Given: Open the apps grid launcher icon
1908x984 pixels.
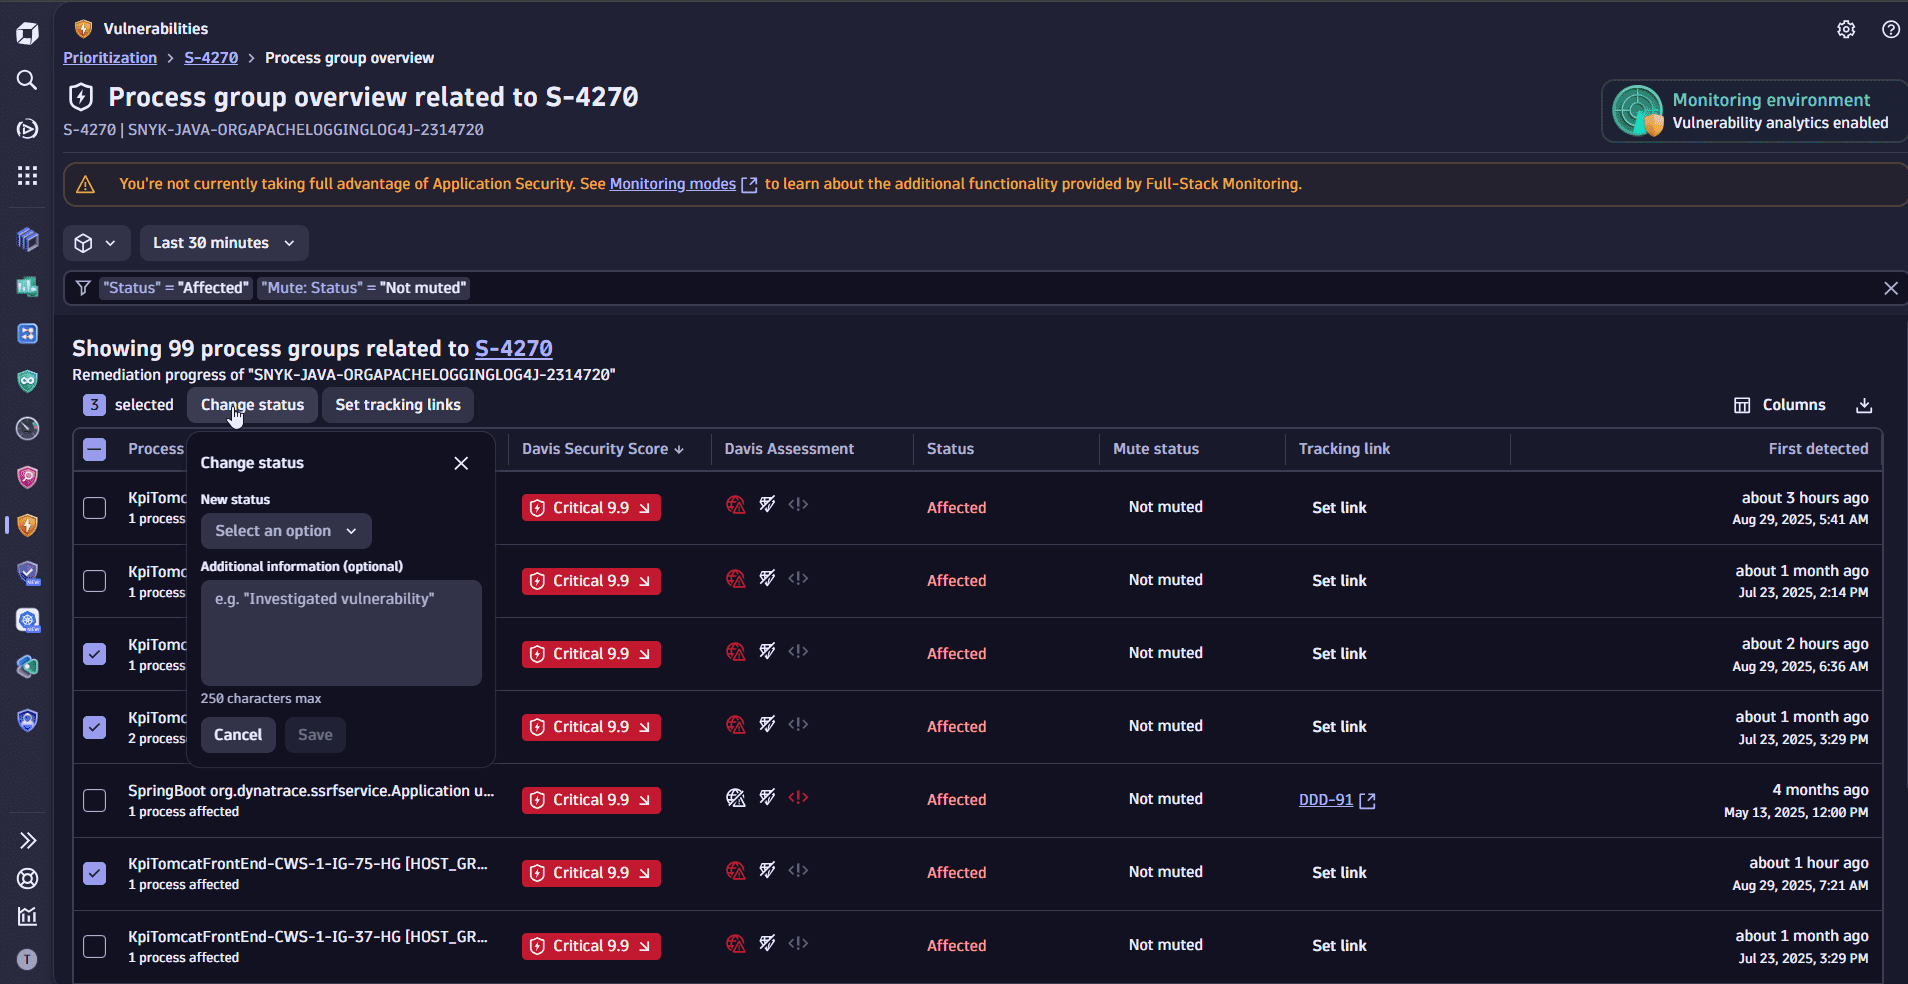Looking at the screenshot, I should tap(27, 176).
